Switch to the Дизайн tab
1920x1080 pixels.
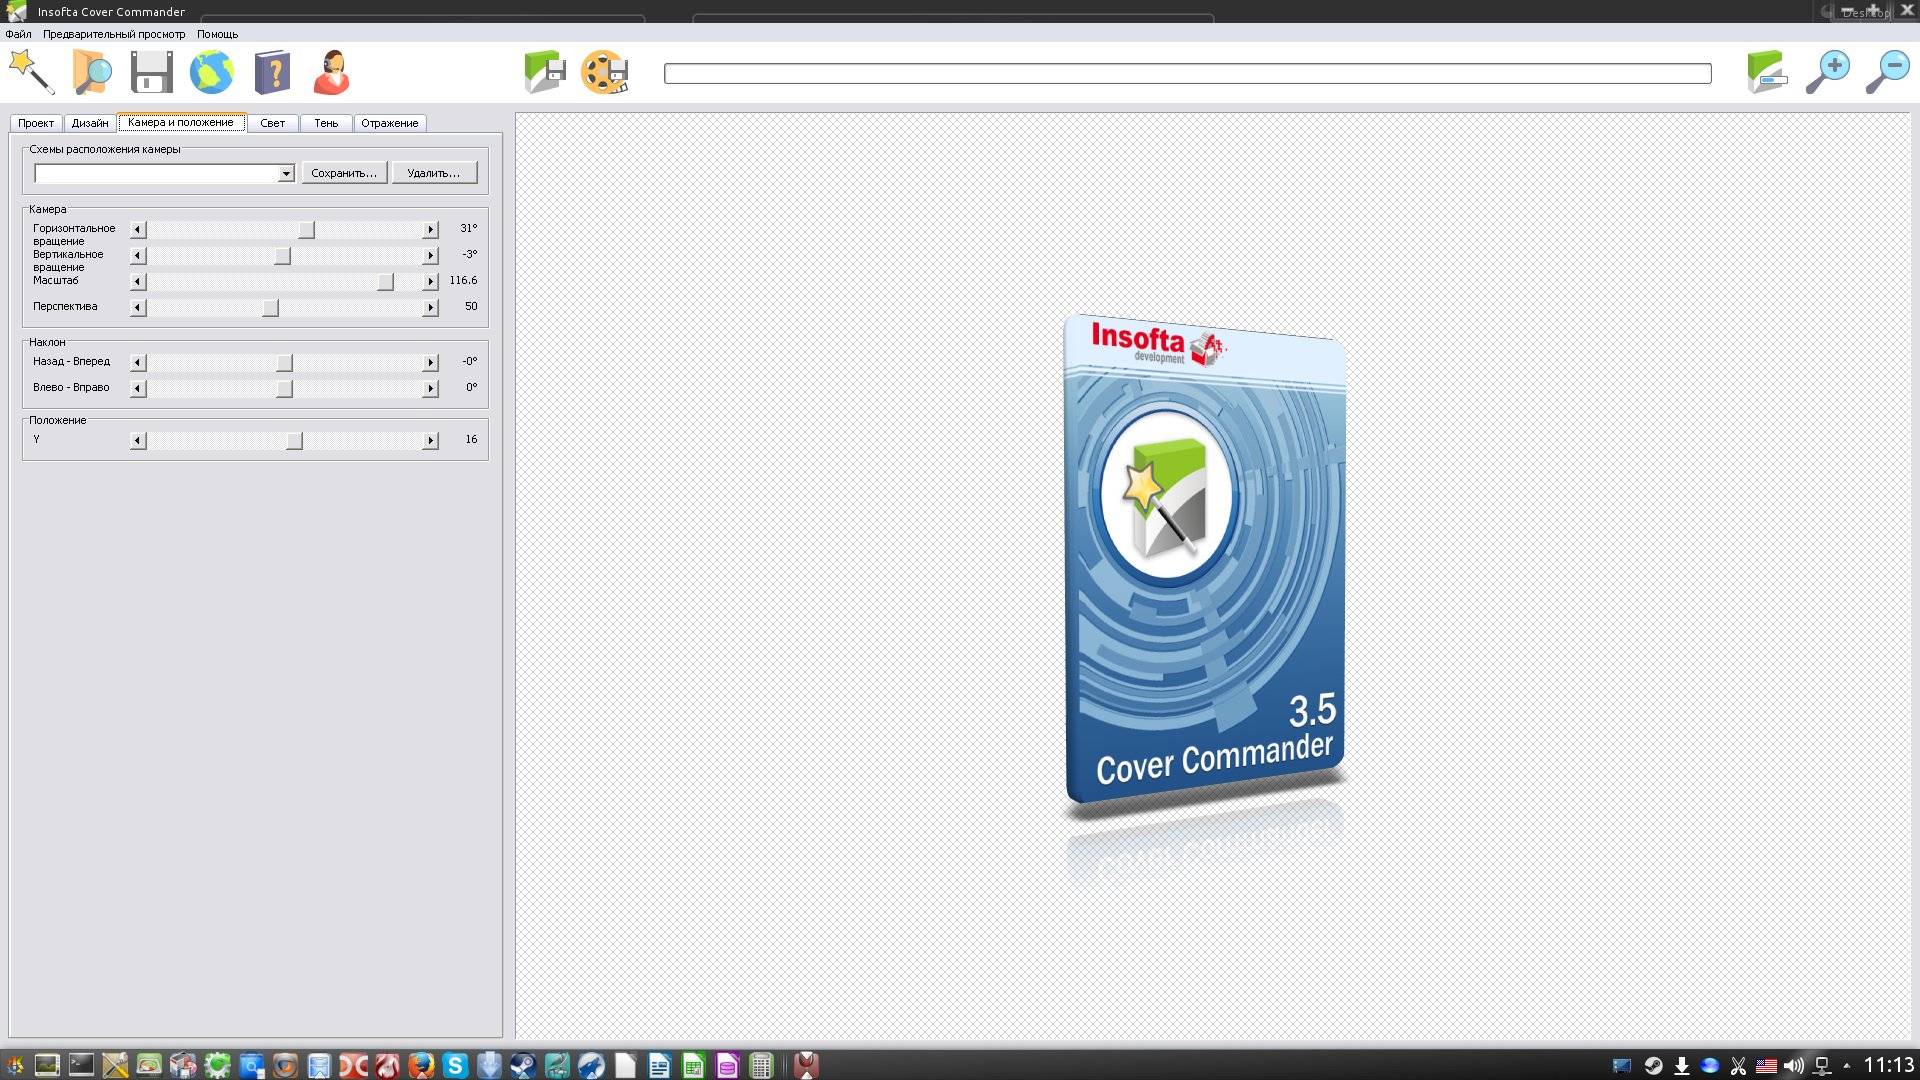click(x=90, y=123)
